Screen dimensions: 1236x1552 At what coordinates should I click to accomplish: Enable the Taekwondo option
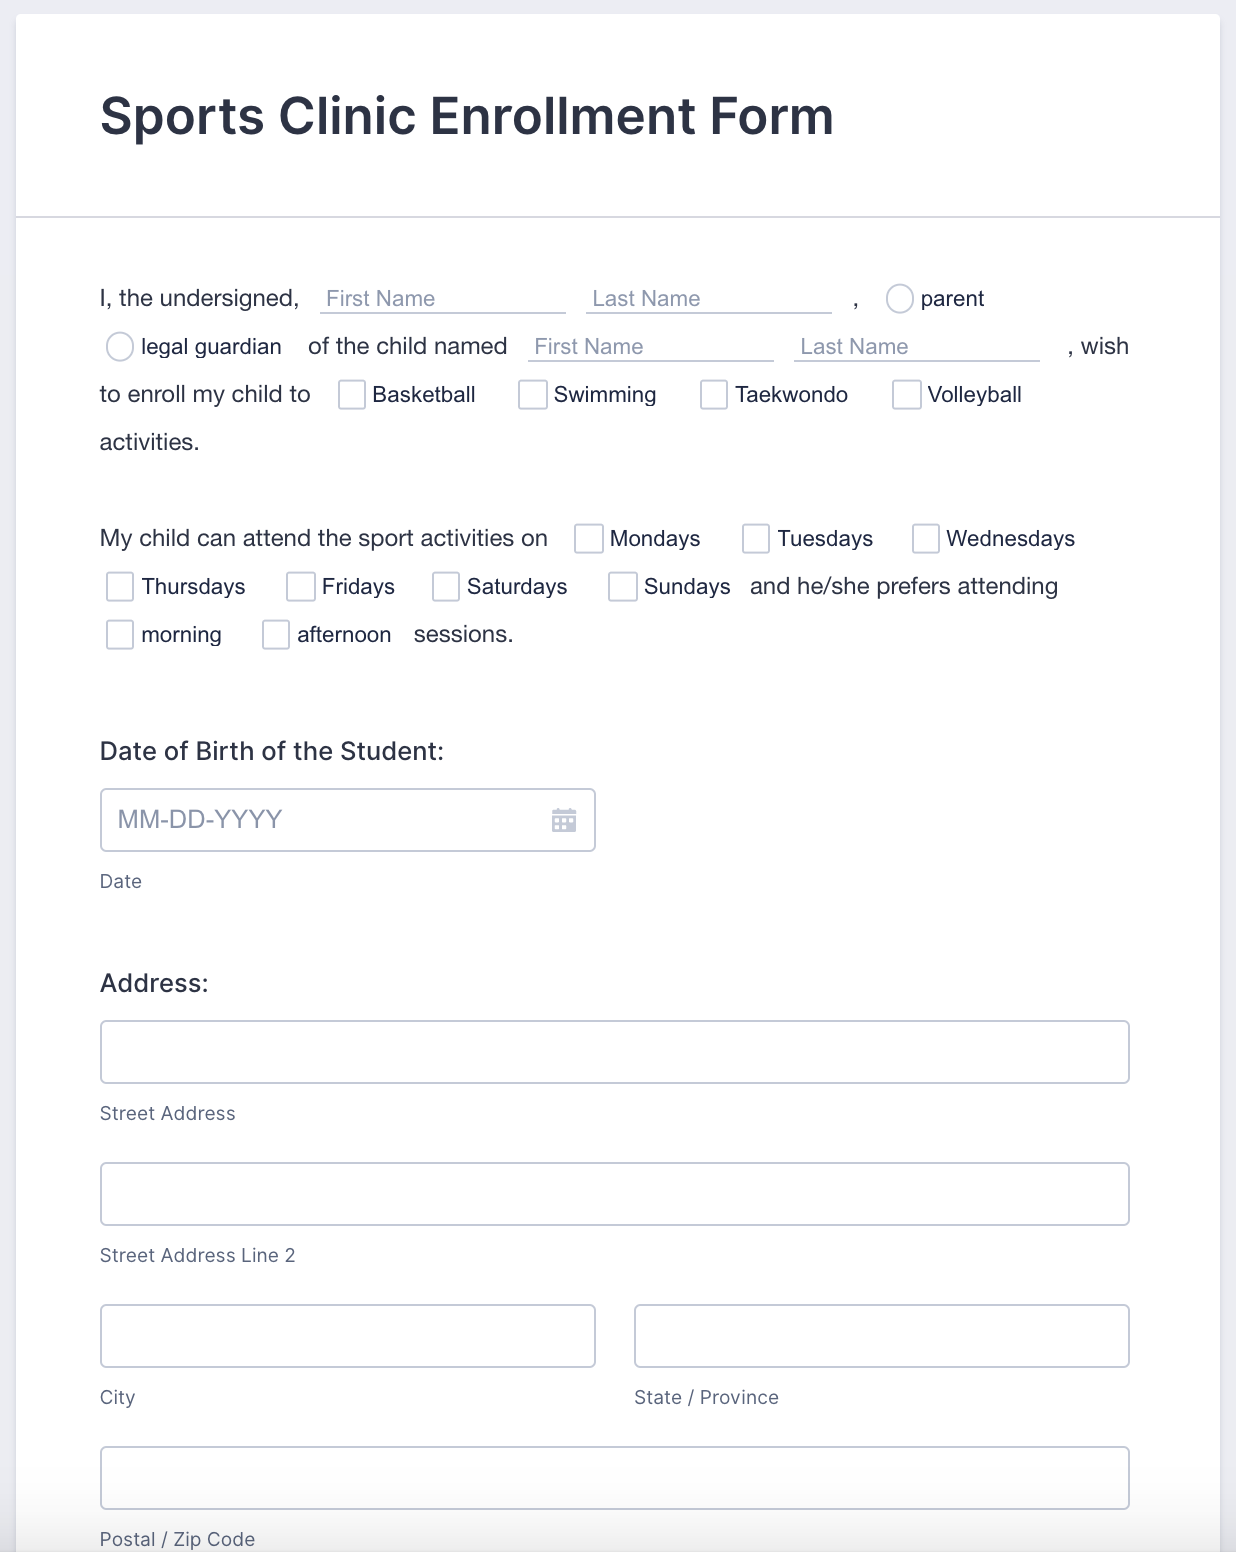tap(713, 395)
